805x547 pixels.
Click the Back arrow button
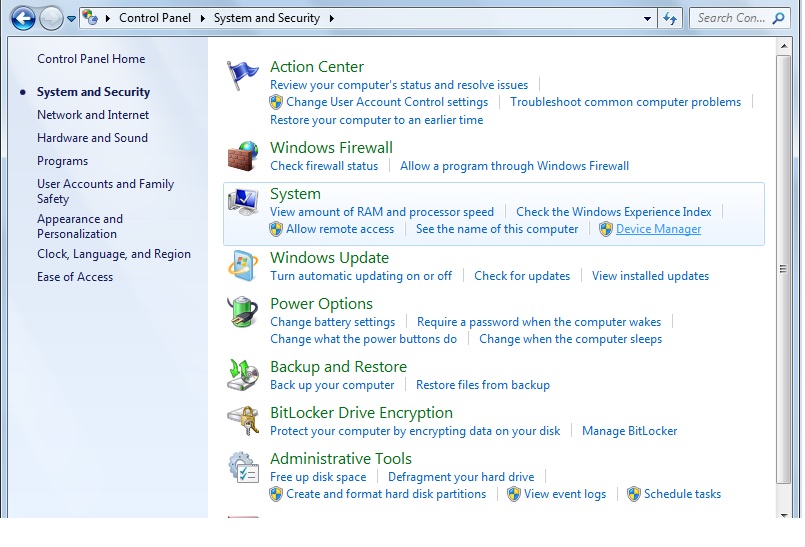[x=23, y=18]
